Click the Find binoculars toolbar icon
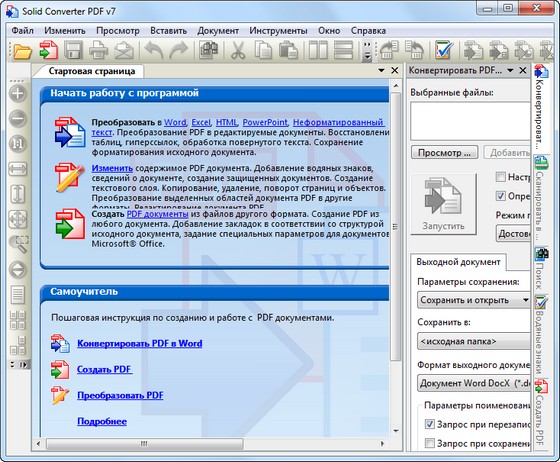This screenshot has width=560, height=462. [209, 50]
